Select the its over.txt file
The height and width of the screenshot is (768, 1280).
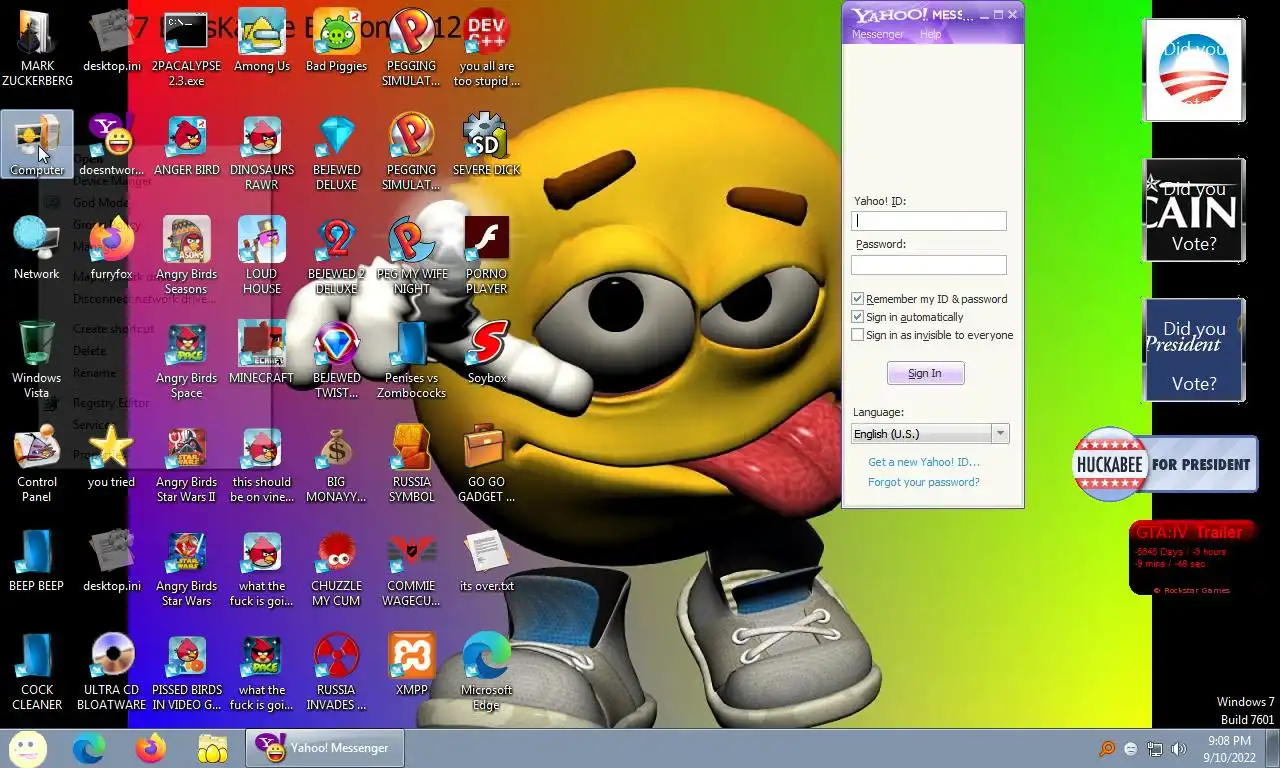pyautogui.click(x=487, y=561)
